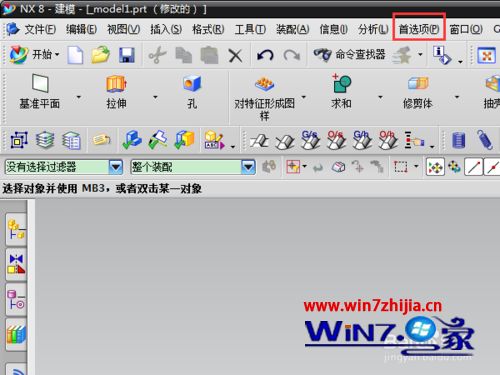The image size is (500, 375).
Task: Expand dropdown arrow after command finder
Action: pyautogui.click(x=420, y=54)
